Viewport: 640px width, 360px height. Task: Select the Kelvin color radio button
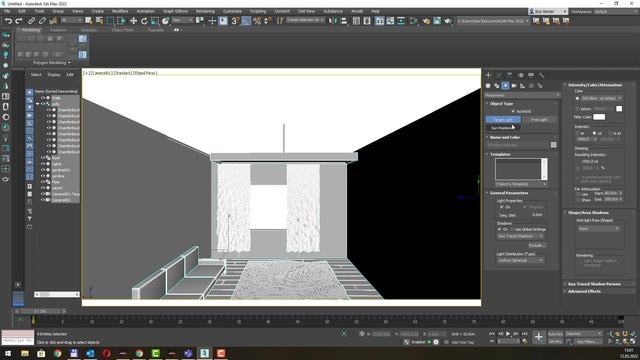coord(577,109)
